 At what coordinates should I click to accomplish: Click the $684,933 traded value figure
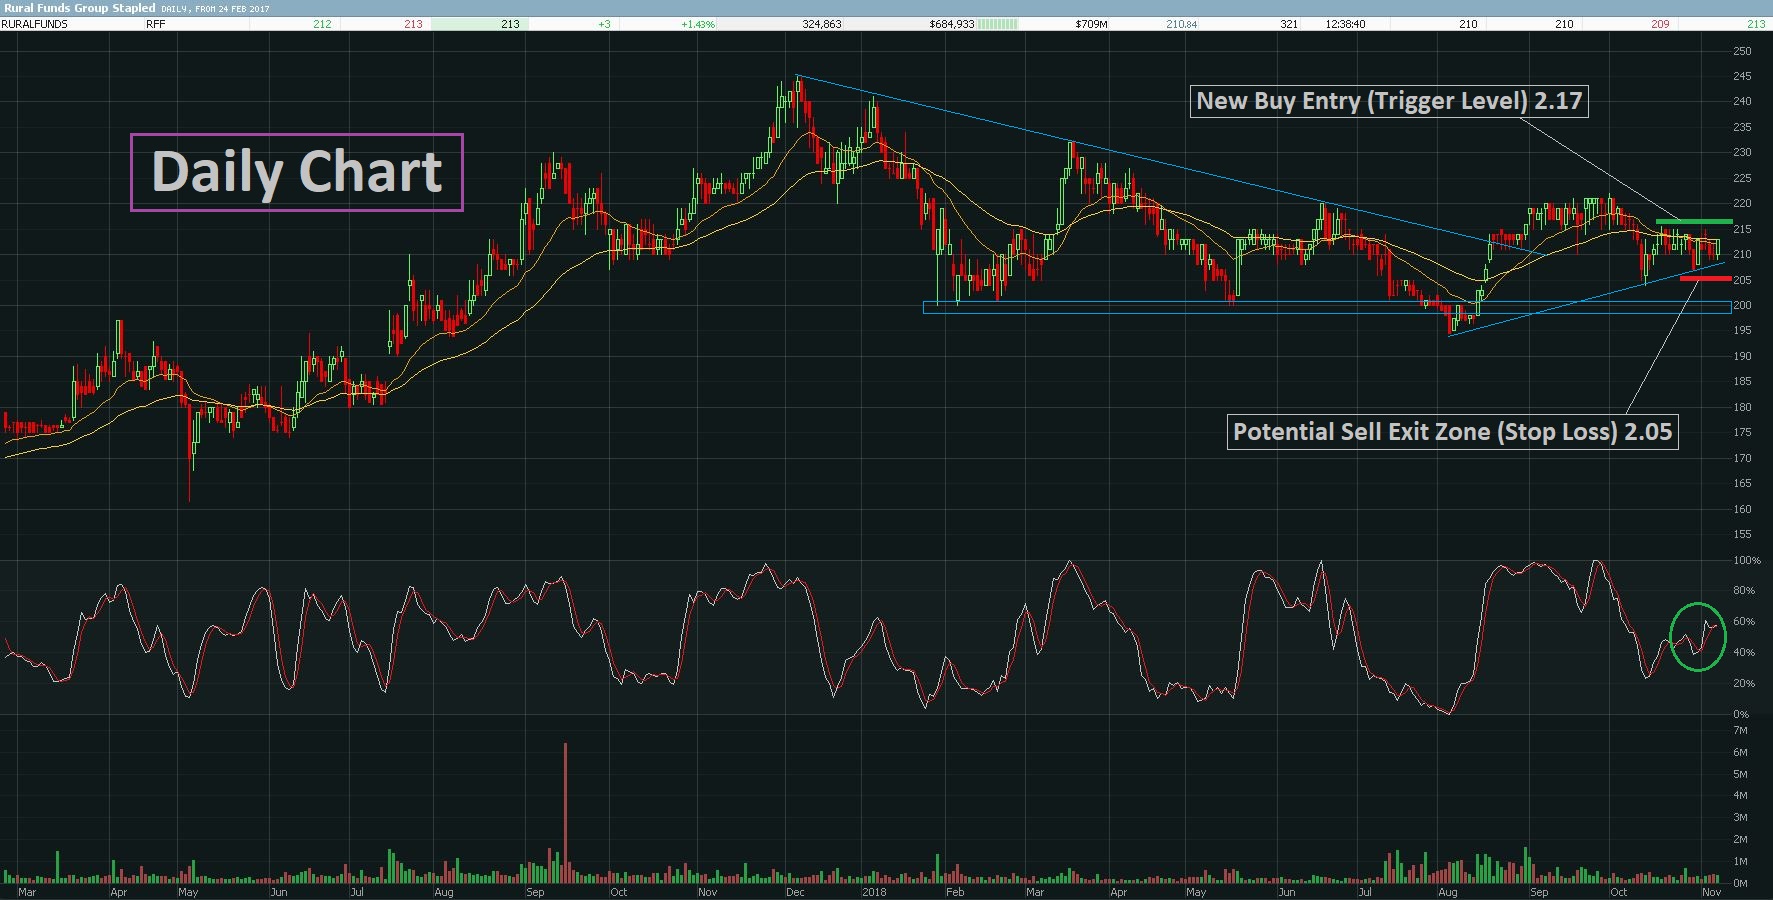pyautogui.click(x=951, y=24)
